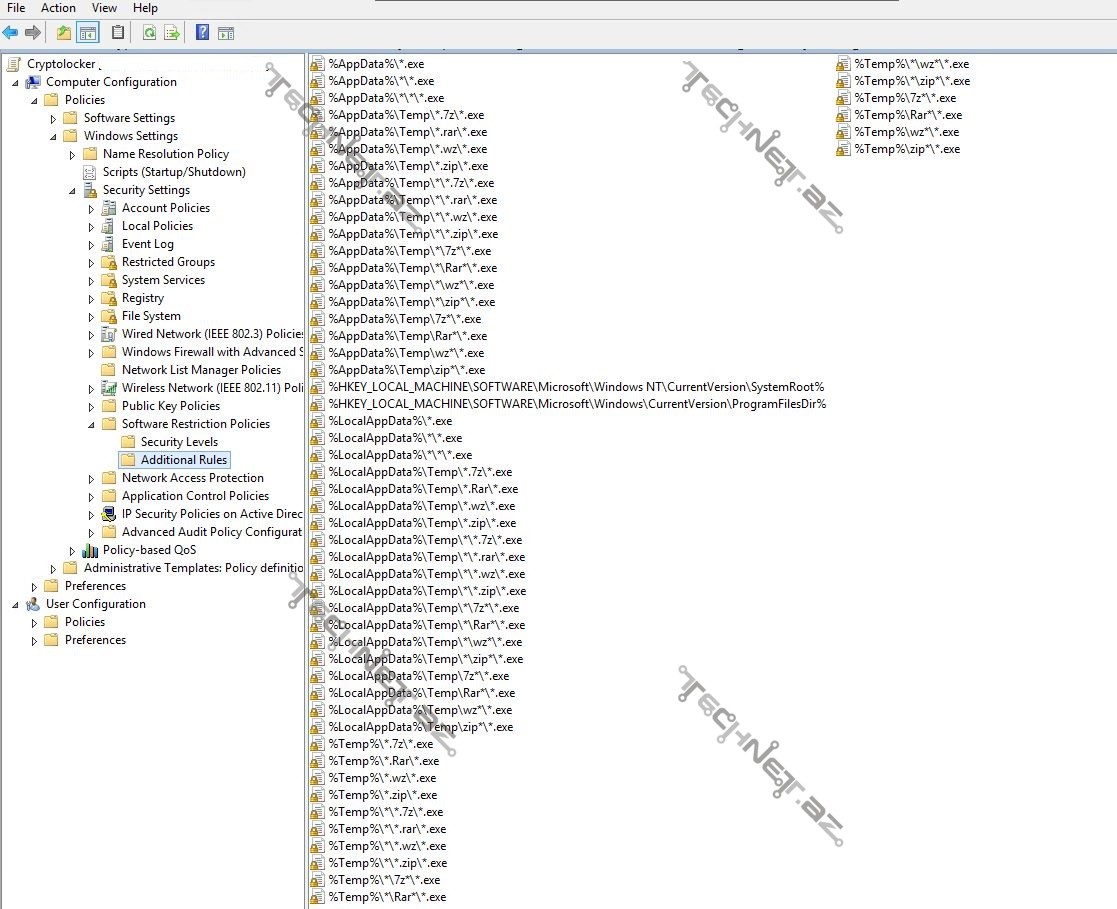The image size is (1117, 909).
Task: Click the Forward arrow toolbar icon
Action: pos(33,33)
